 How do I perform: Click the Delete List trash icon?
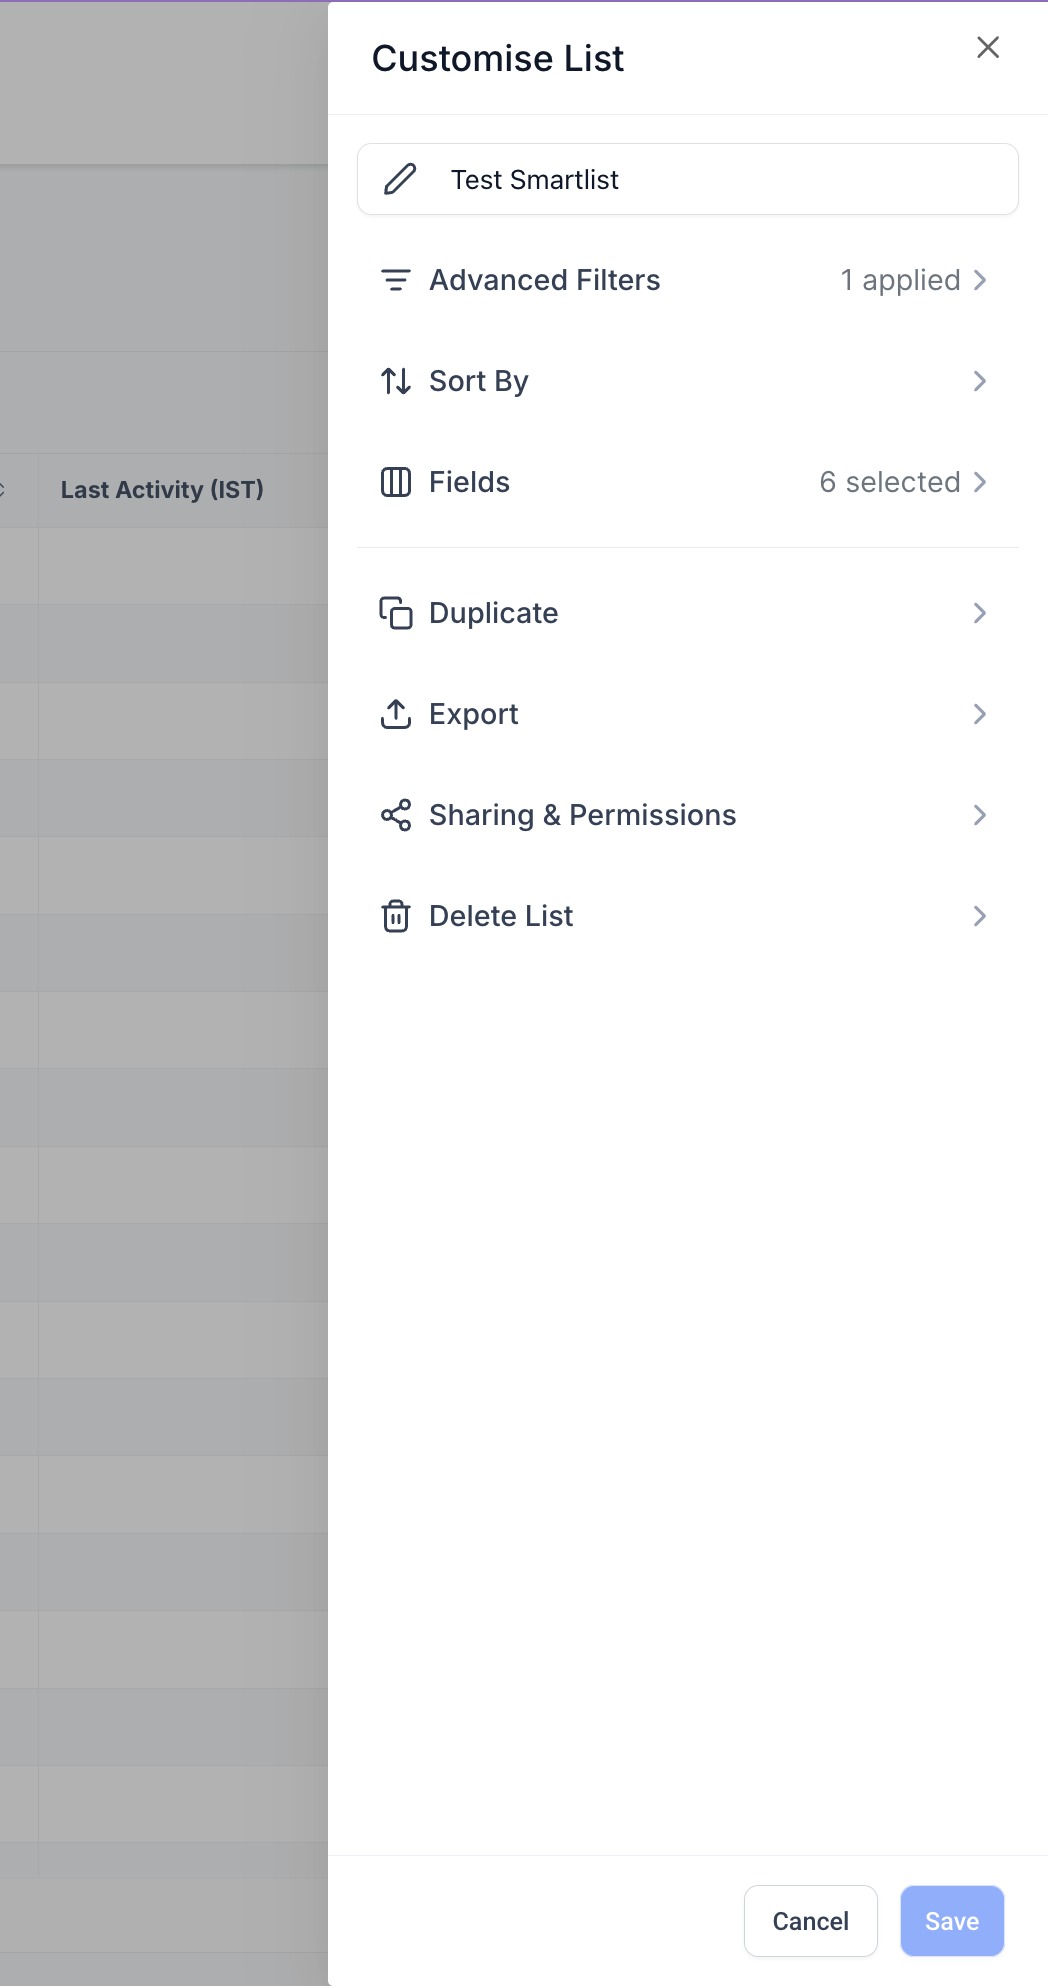pos(396,916)
